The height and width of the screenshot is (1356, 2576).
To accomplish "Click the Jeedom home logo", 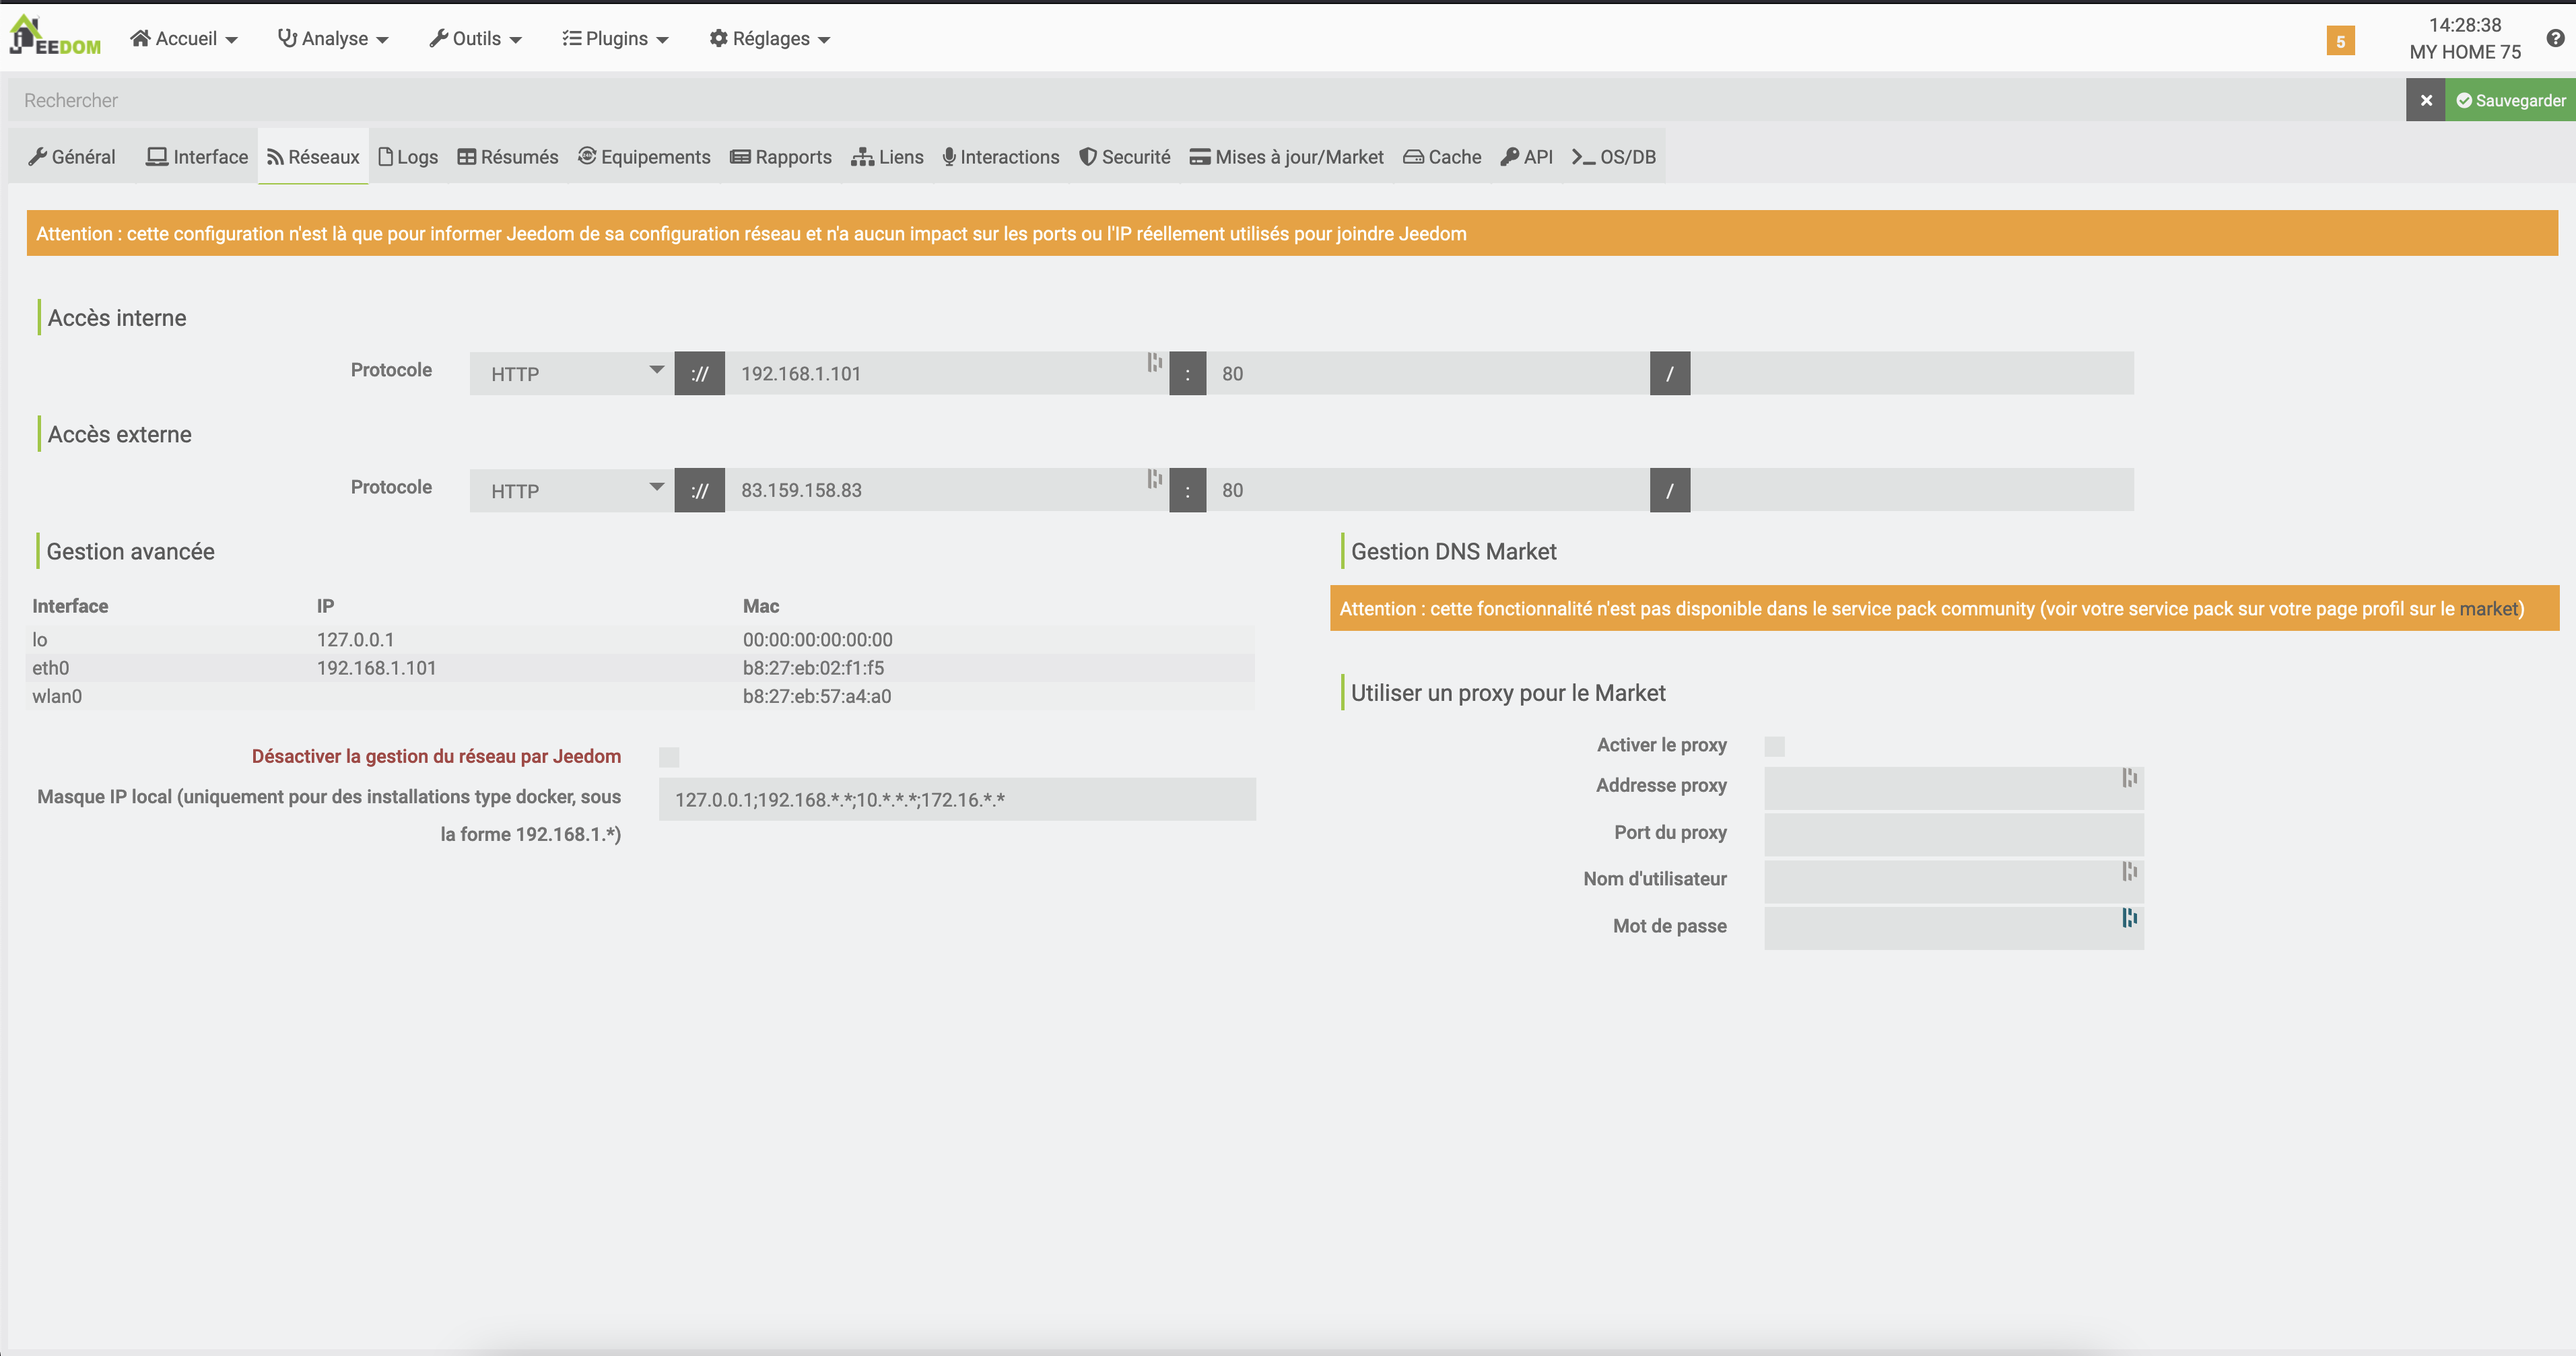I will tap(55, 37).
